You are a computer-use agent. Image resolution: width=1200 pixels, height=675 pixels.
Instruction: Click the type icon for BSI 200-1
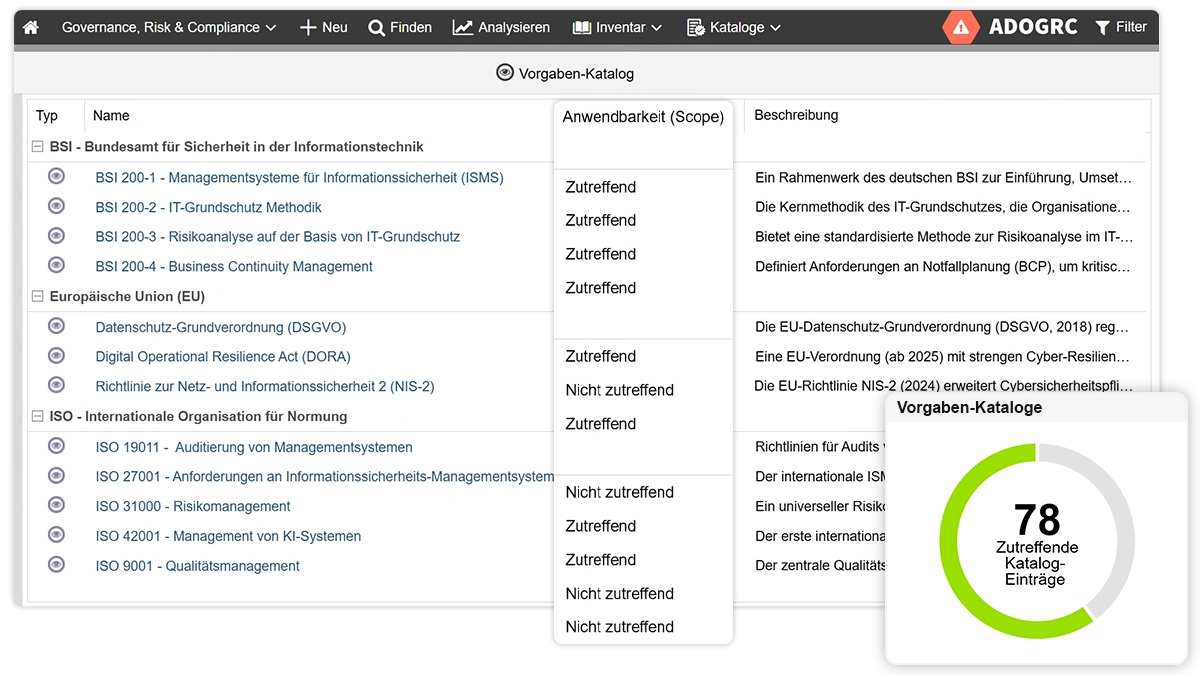tap(56, 177)
